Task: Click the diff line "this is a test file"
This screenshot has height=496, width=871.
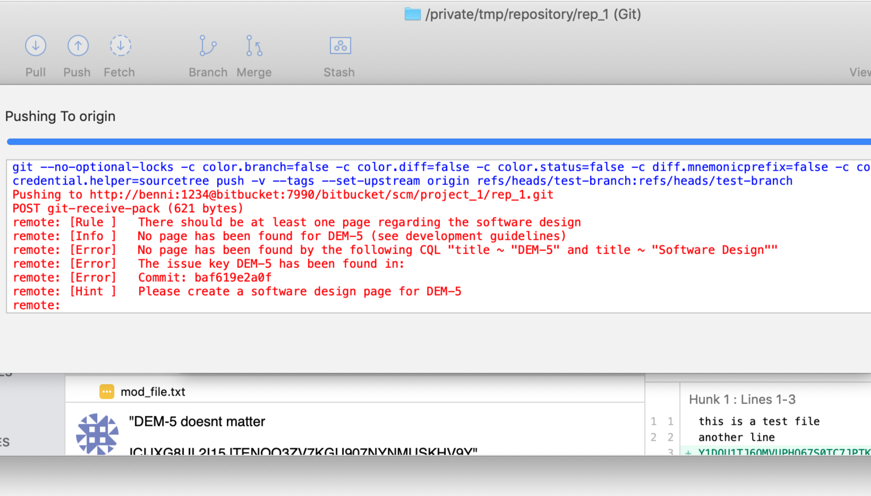Action: (x=759, y=421)
